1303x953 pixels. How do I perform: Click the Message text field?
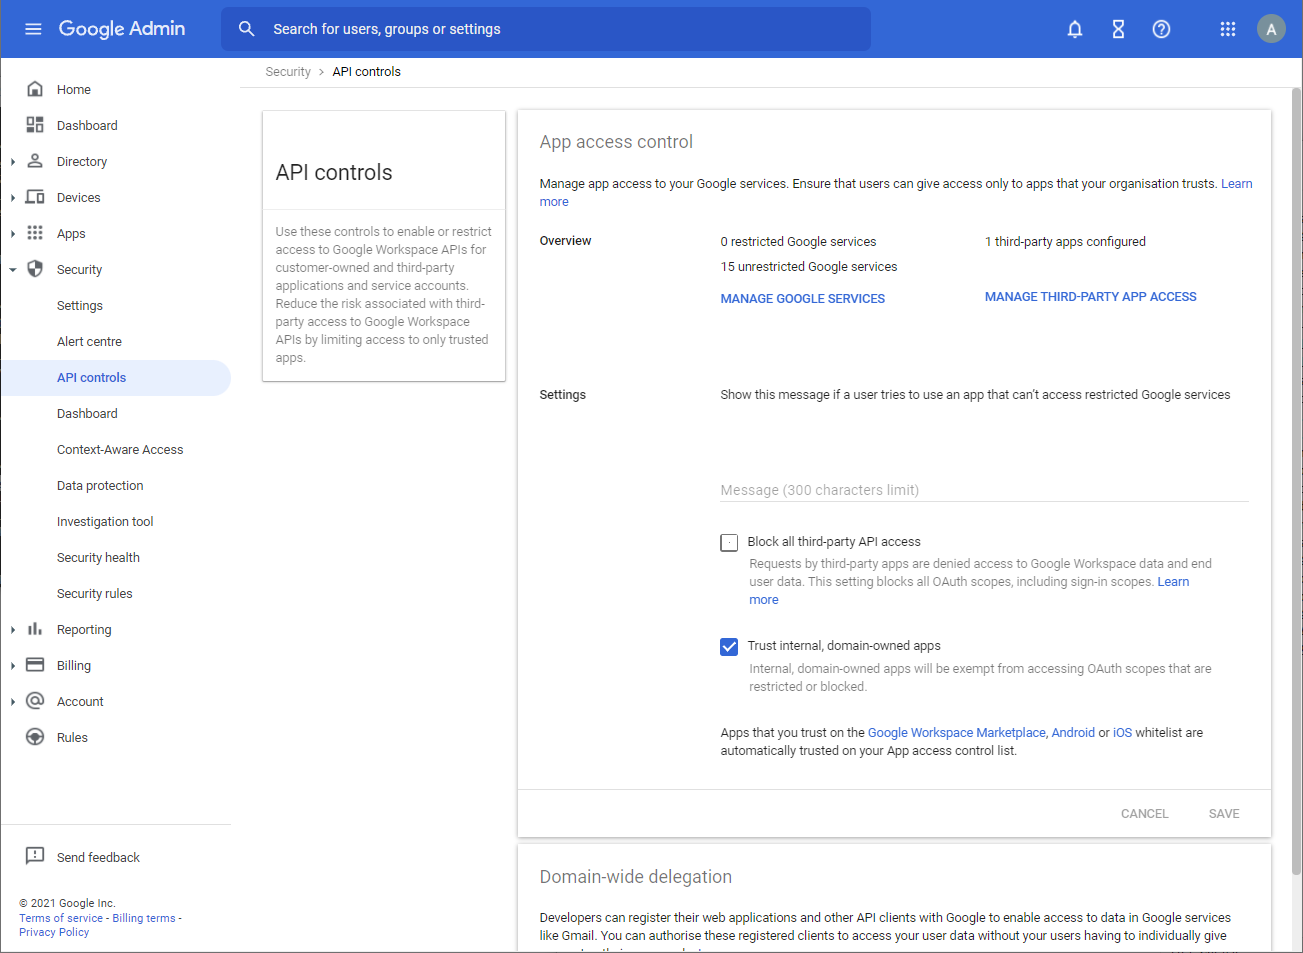click(x=983, y=490)
